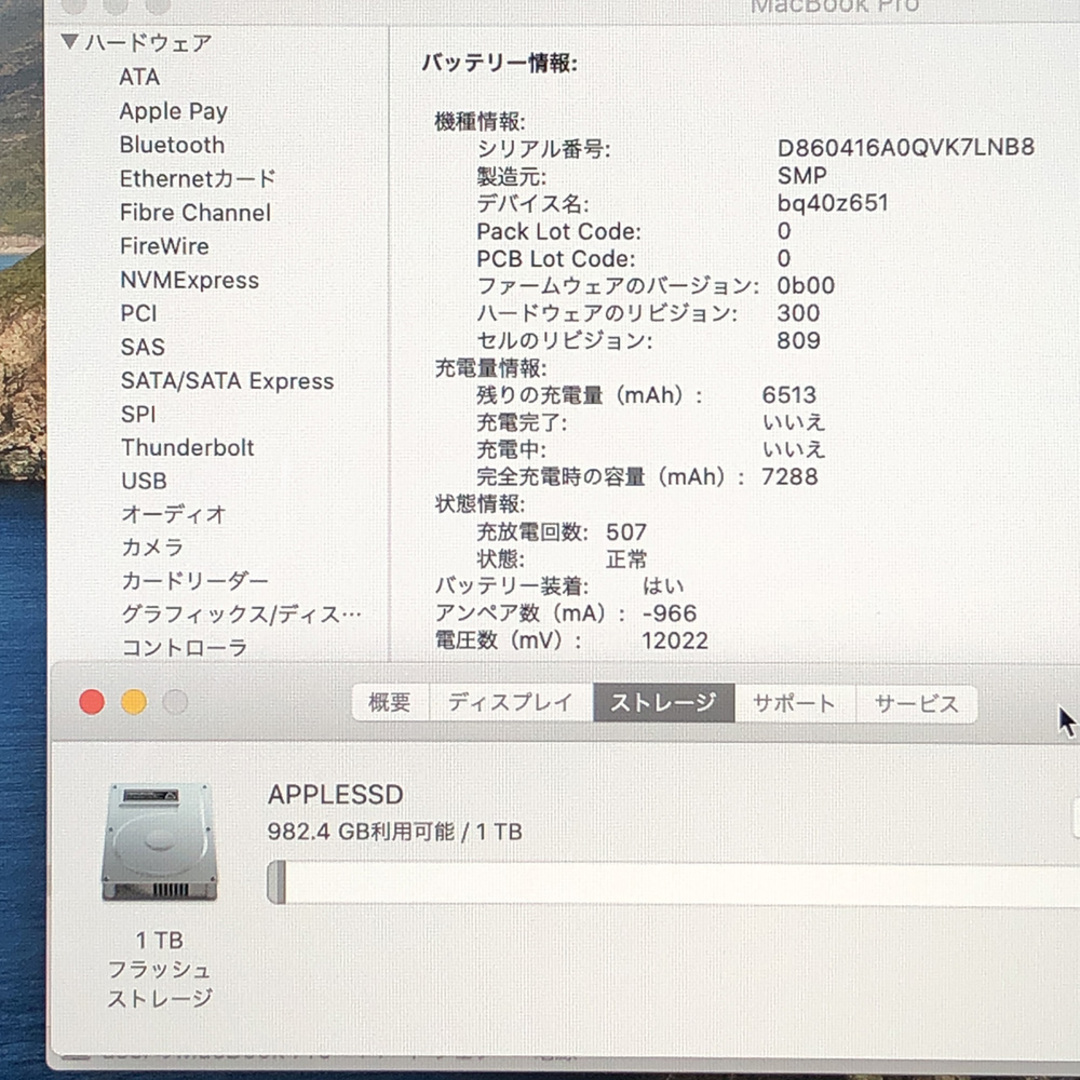The image size is (1080, 1080).
Task: Open the サポート tab
Action: (795, 703)
